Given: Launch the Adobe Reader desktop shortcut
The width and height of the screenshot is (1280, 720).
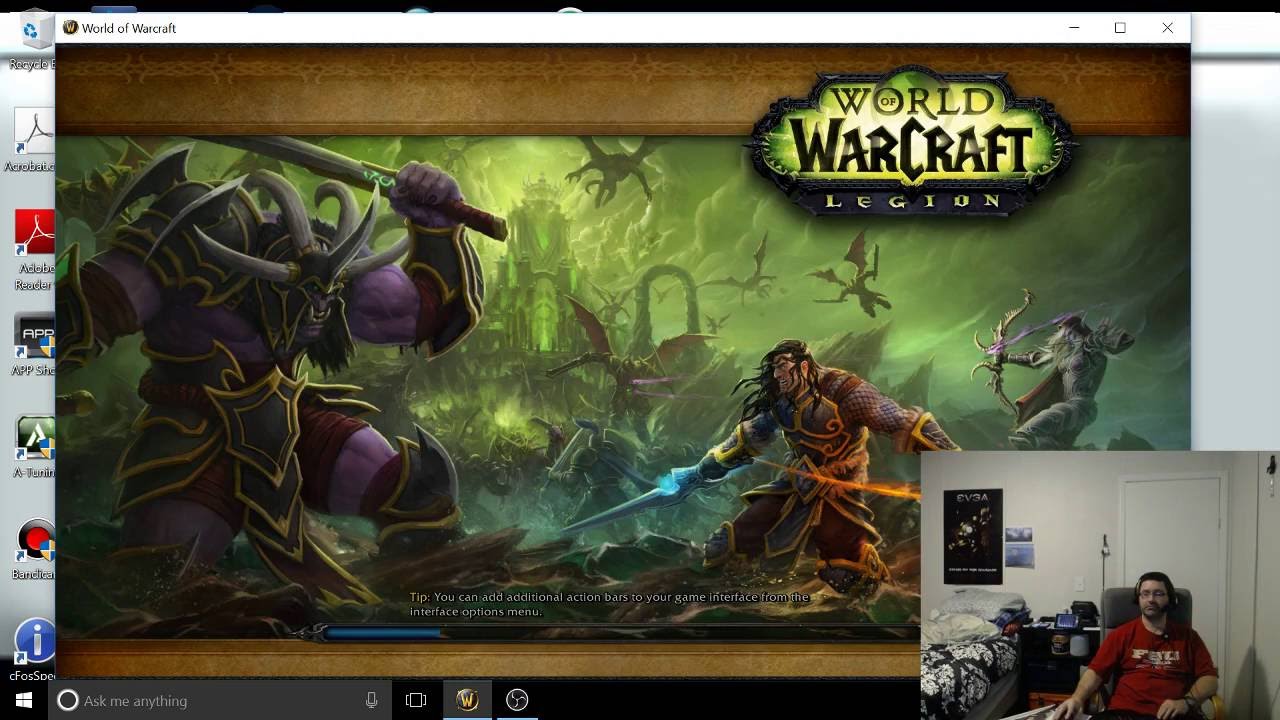Looking at the screenshot, I should point(34,250).
